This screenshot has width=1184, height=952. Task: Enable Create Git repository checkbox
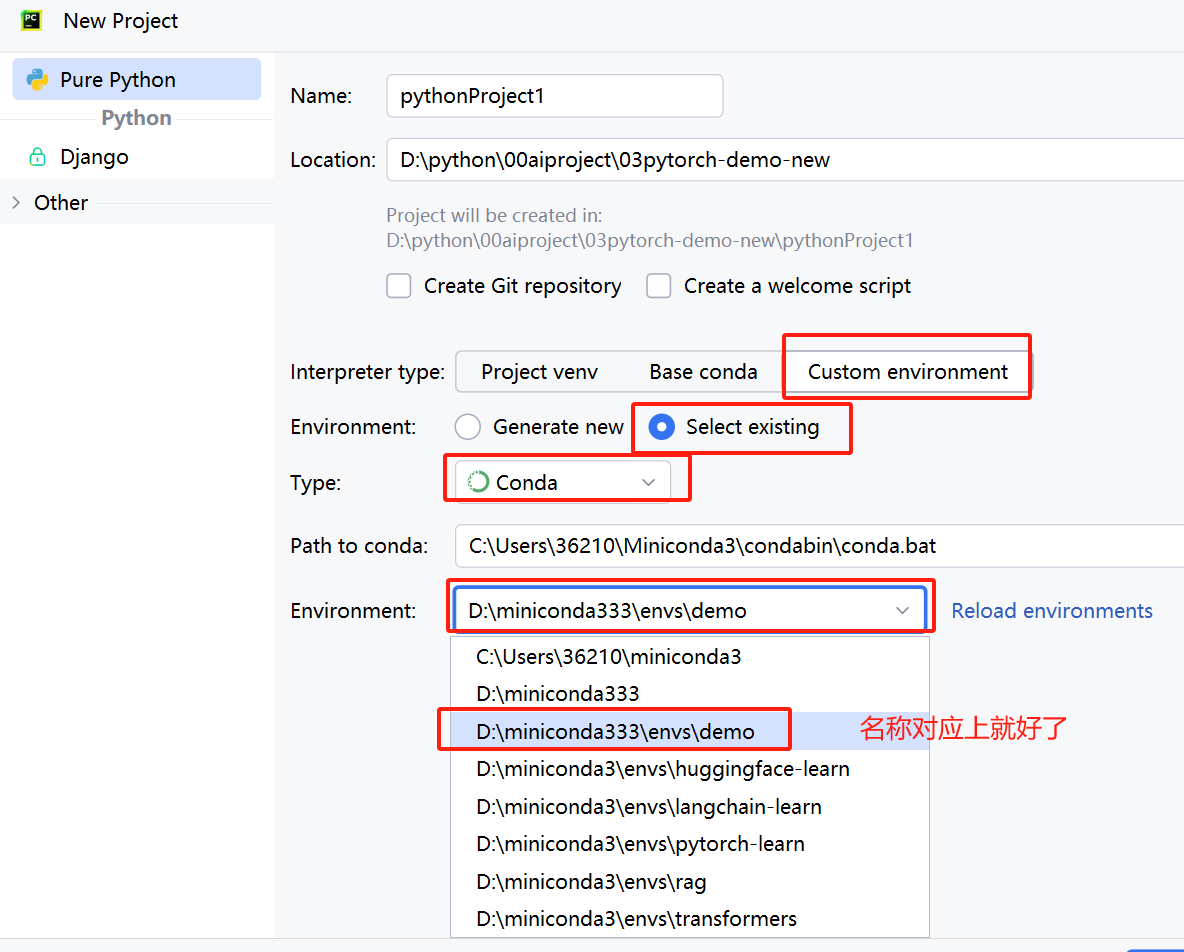click(399, 286)
